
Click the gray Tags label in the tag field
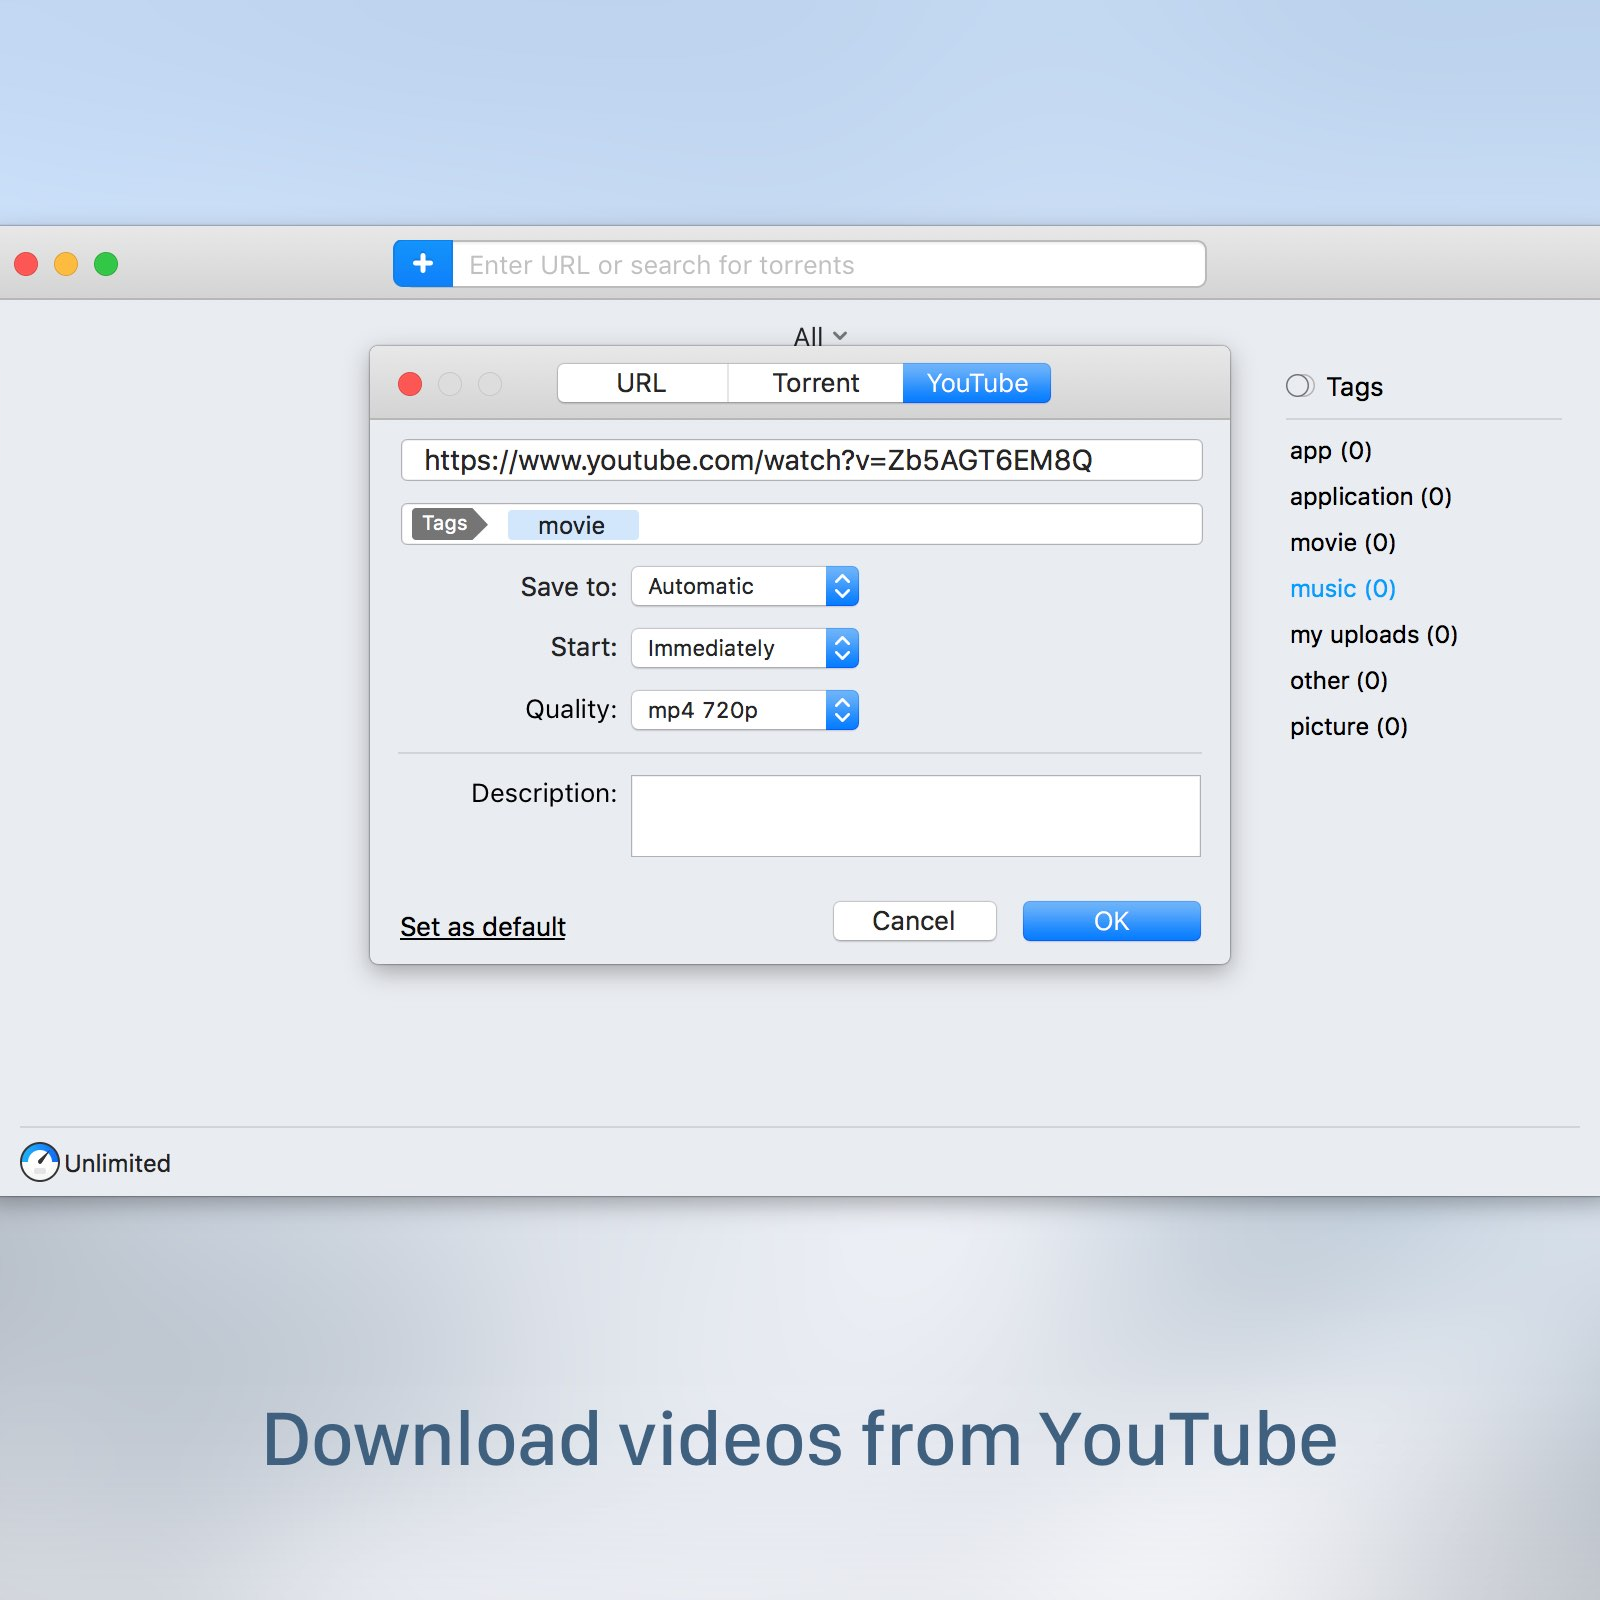pyautogui.click(x=449, y=524)
